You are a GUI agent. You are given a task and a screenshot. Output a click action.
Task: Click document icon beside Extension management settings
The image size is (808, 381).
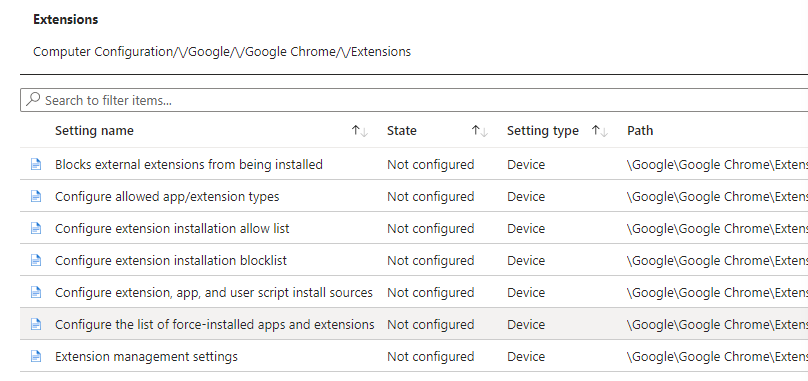[36, 356]
